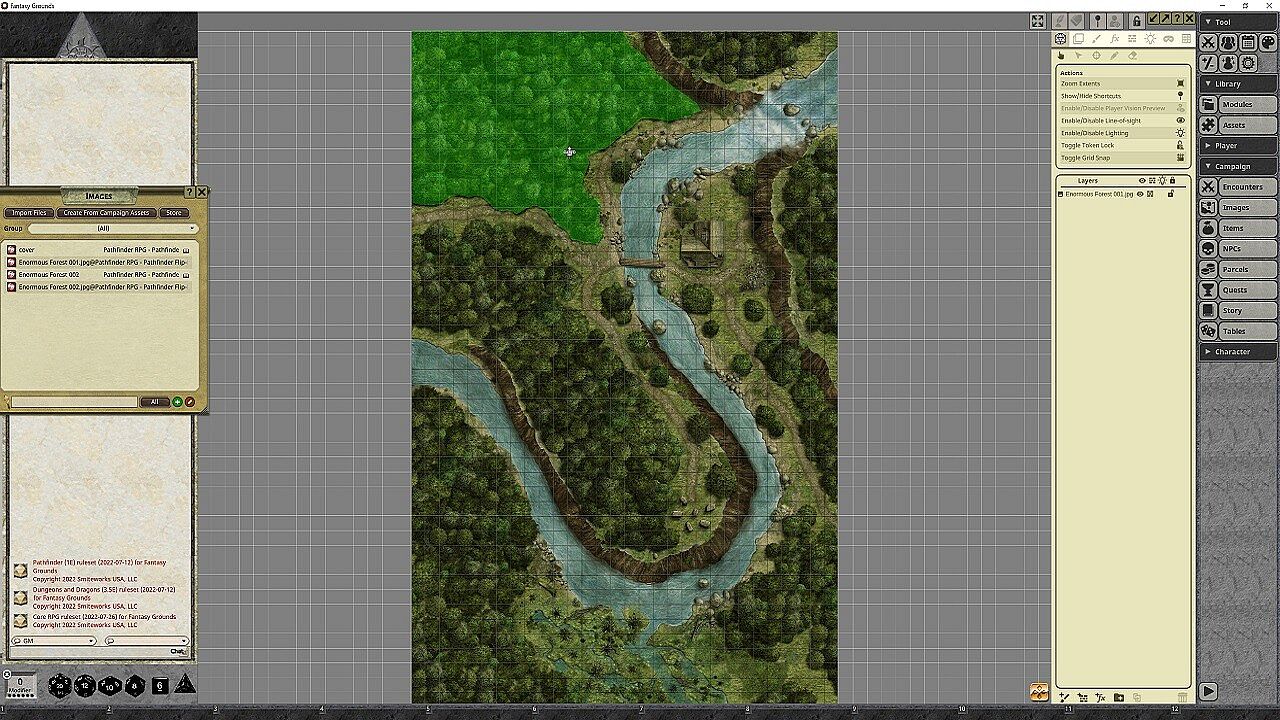Open the cover image entry
This screenshot has width=1280, height=720.
click(99, 250)
